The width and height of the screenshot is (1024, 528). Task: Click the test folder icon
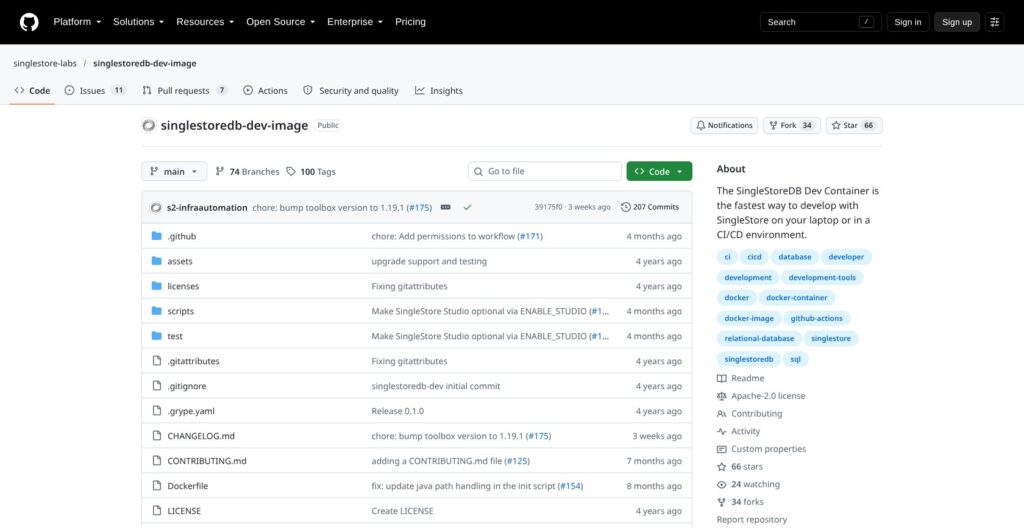[157, 336]
